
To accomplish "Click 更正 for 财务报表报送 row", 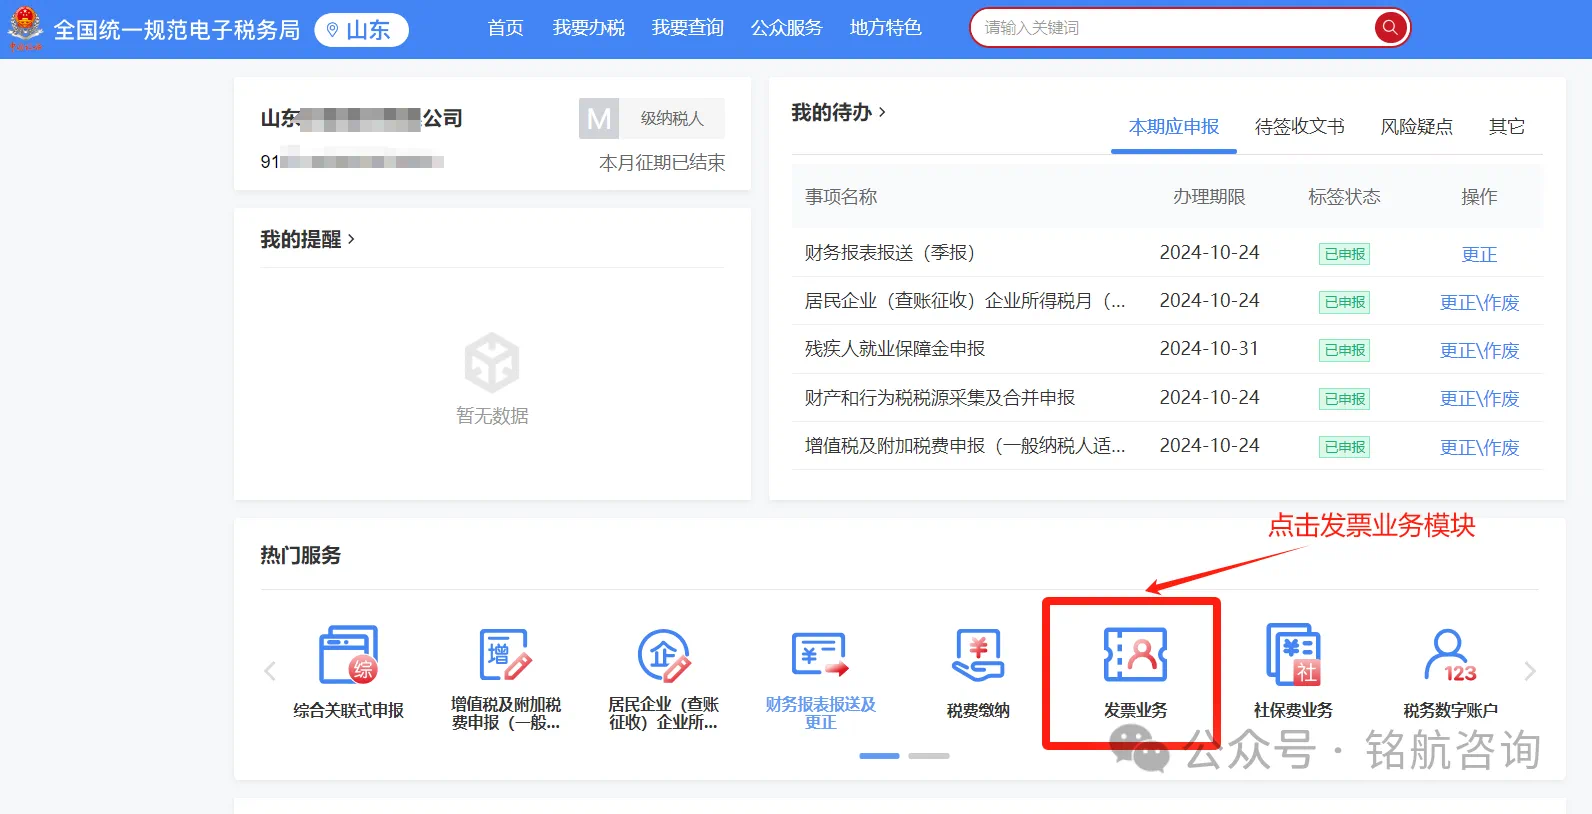I will coord(1479,254).
